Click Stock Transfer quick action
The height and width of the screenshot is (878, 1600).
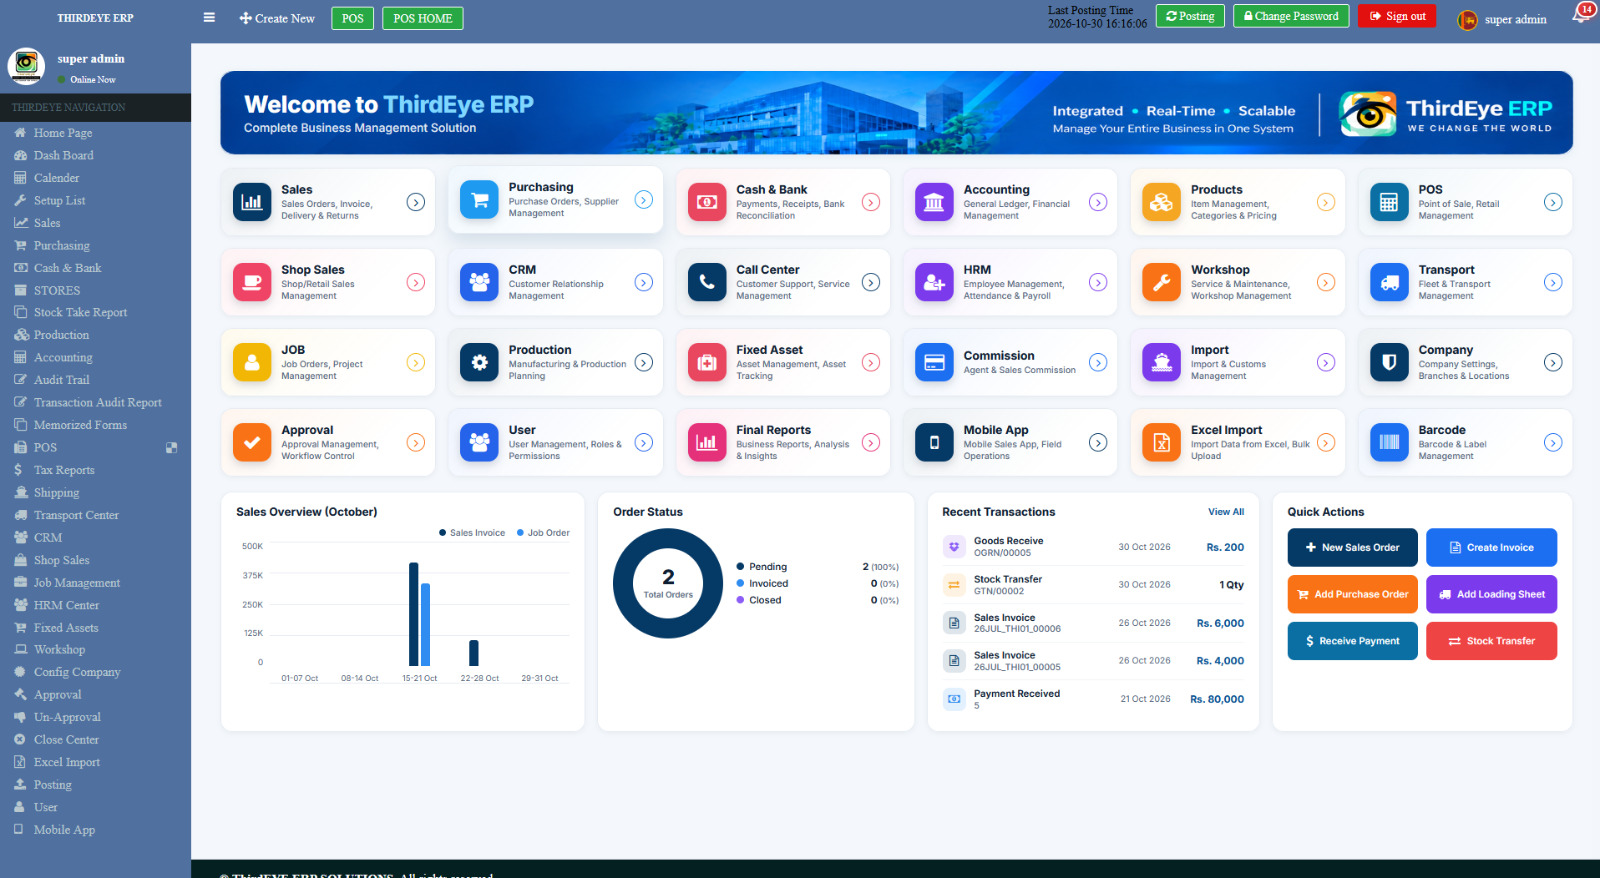[x=1491, y=641]
